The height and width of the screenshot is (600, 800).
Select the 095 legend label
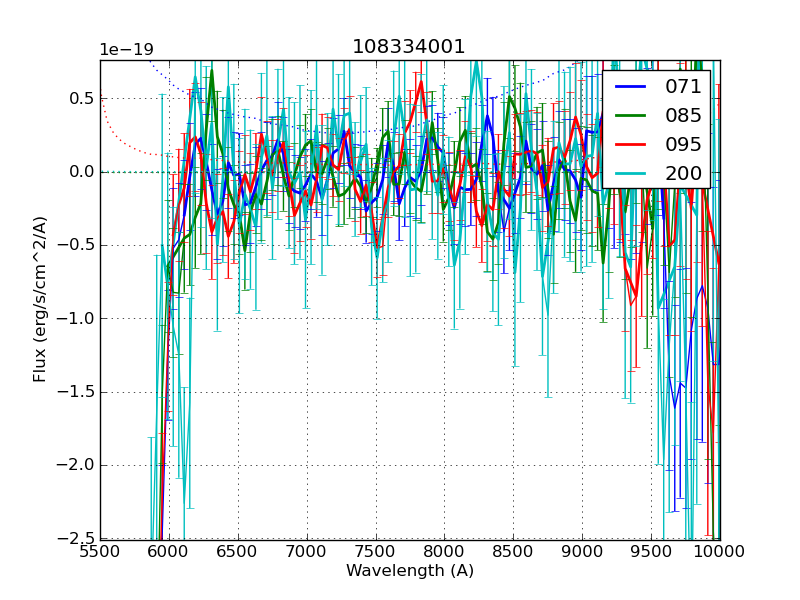tap(683, 144)
